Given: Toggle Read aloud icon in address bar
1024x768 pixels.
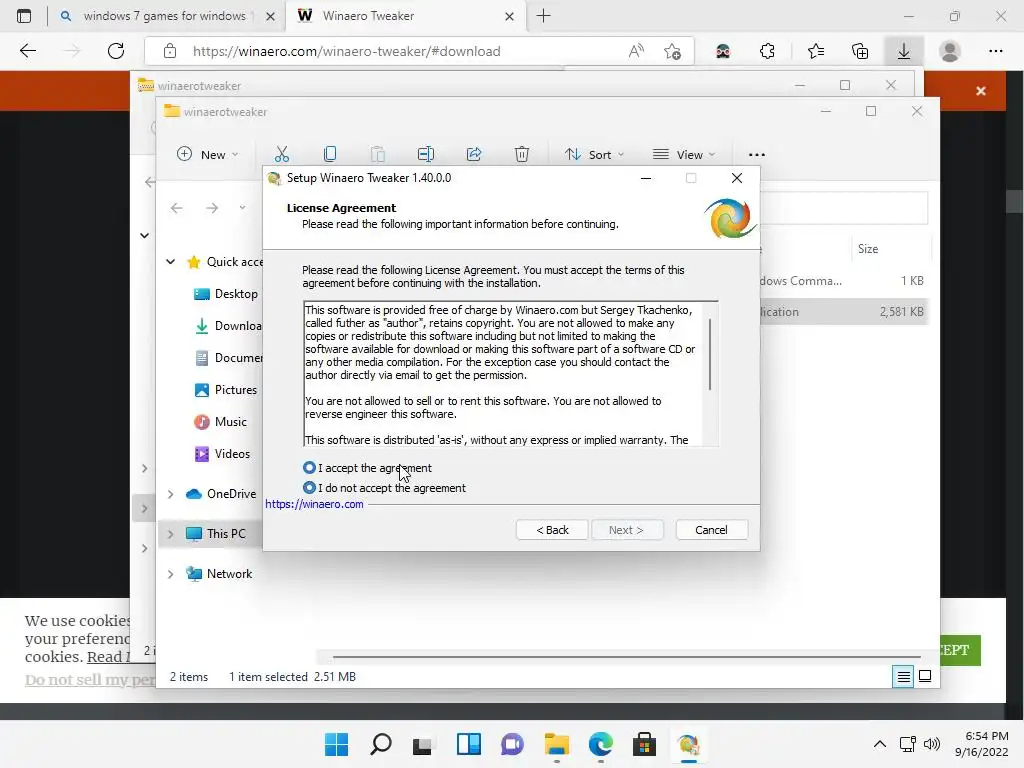Looking at the screenshot, I should [636, 51].
